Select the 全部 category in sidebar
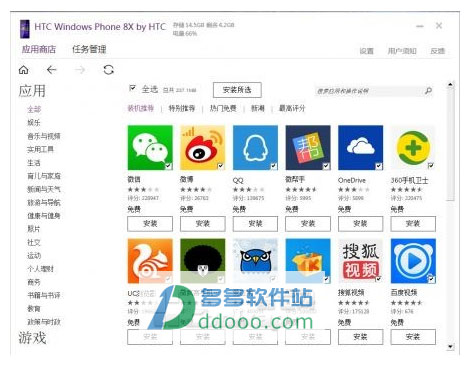This screenshot has height=370, width=467. coord(34,109)
